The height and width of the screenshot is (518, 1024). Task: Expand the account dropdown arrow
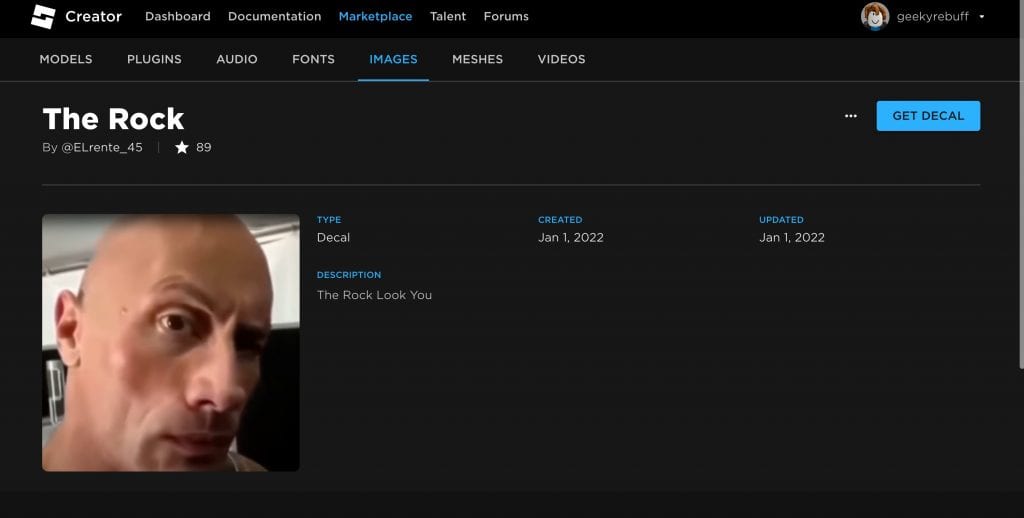[x=982, y=17]
